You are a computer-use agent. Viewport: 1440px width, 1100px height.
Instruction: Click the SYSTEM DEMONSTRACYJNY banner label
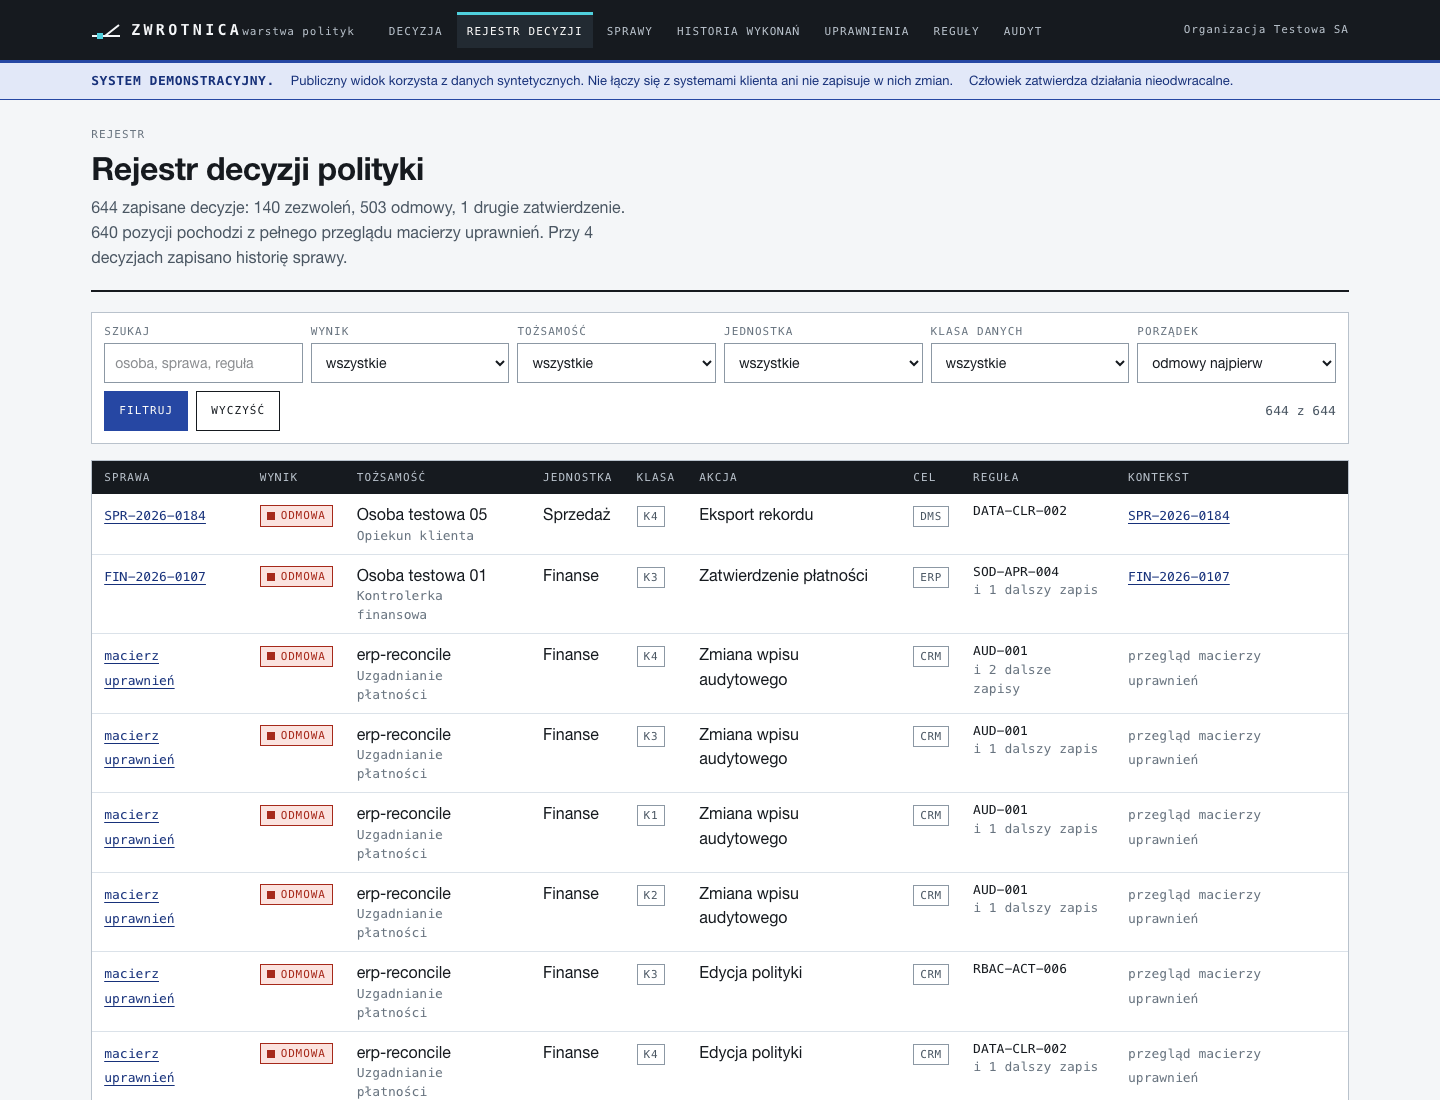click(x=182, y=81)
